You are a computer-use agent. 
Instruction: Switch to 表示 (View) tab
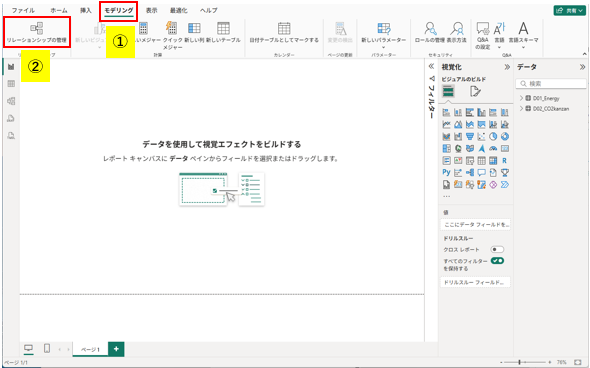click(x=152, y=11)
